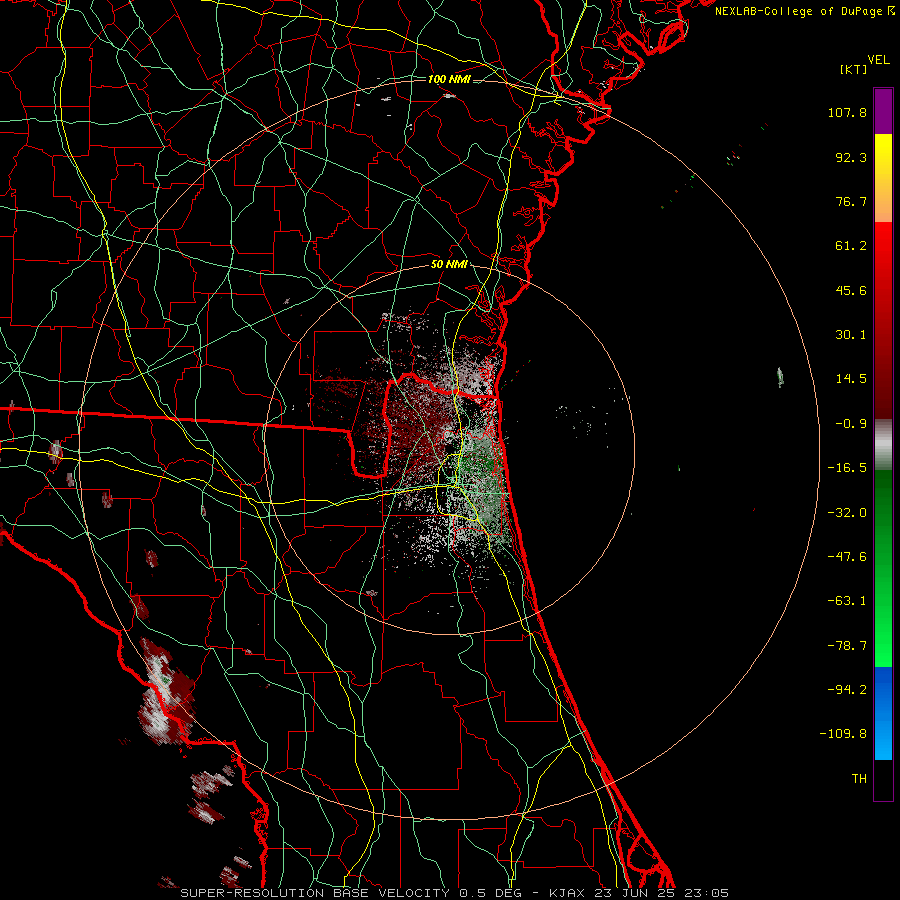Viewport: 900px width, 900px height.
Task: Click the Super-Resolution Base Velocity caption text
Action: coord(315,893)
